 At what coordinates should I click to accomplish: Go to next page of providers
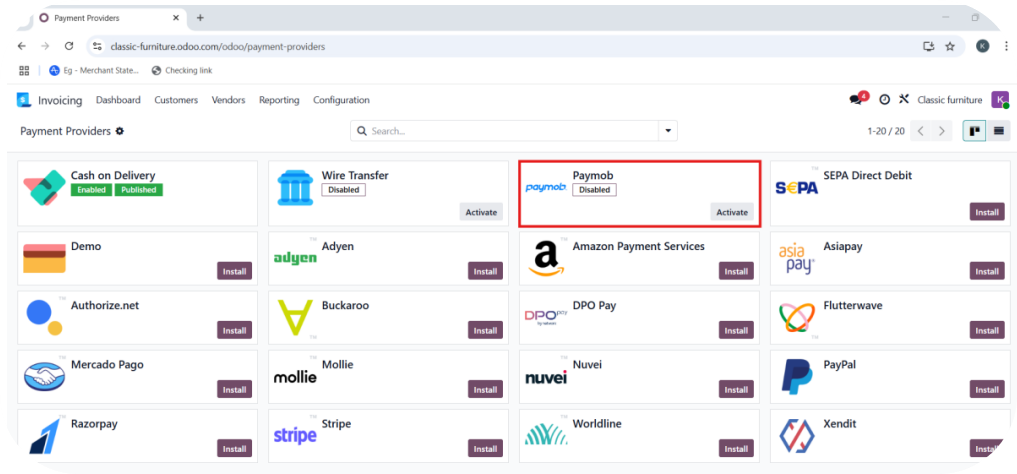click(942, 131)
